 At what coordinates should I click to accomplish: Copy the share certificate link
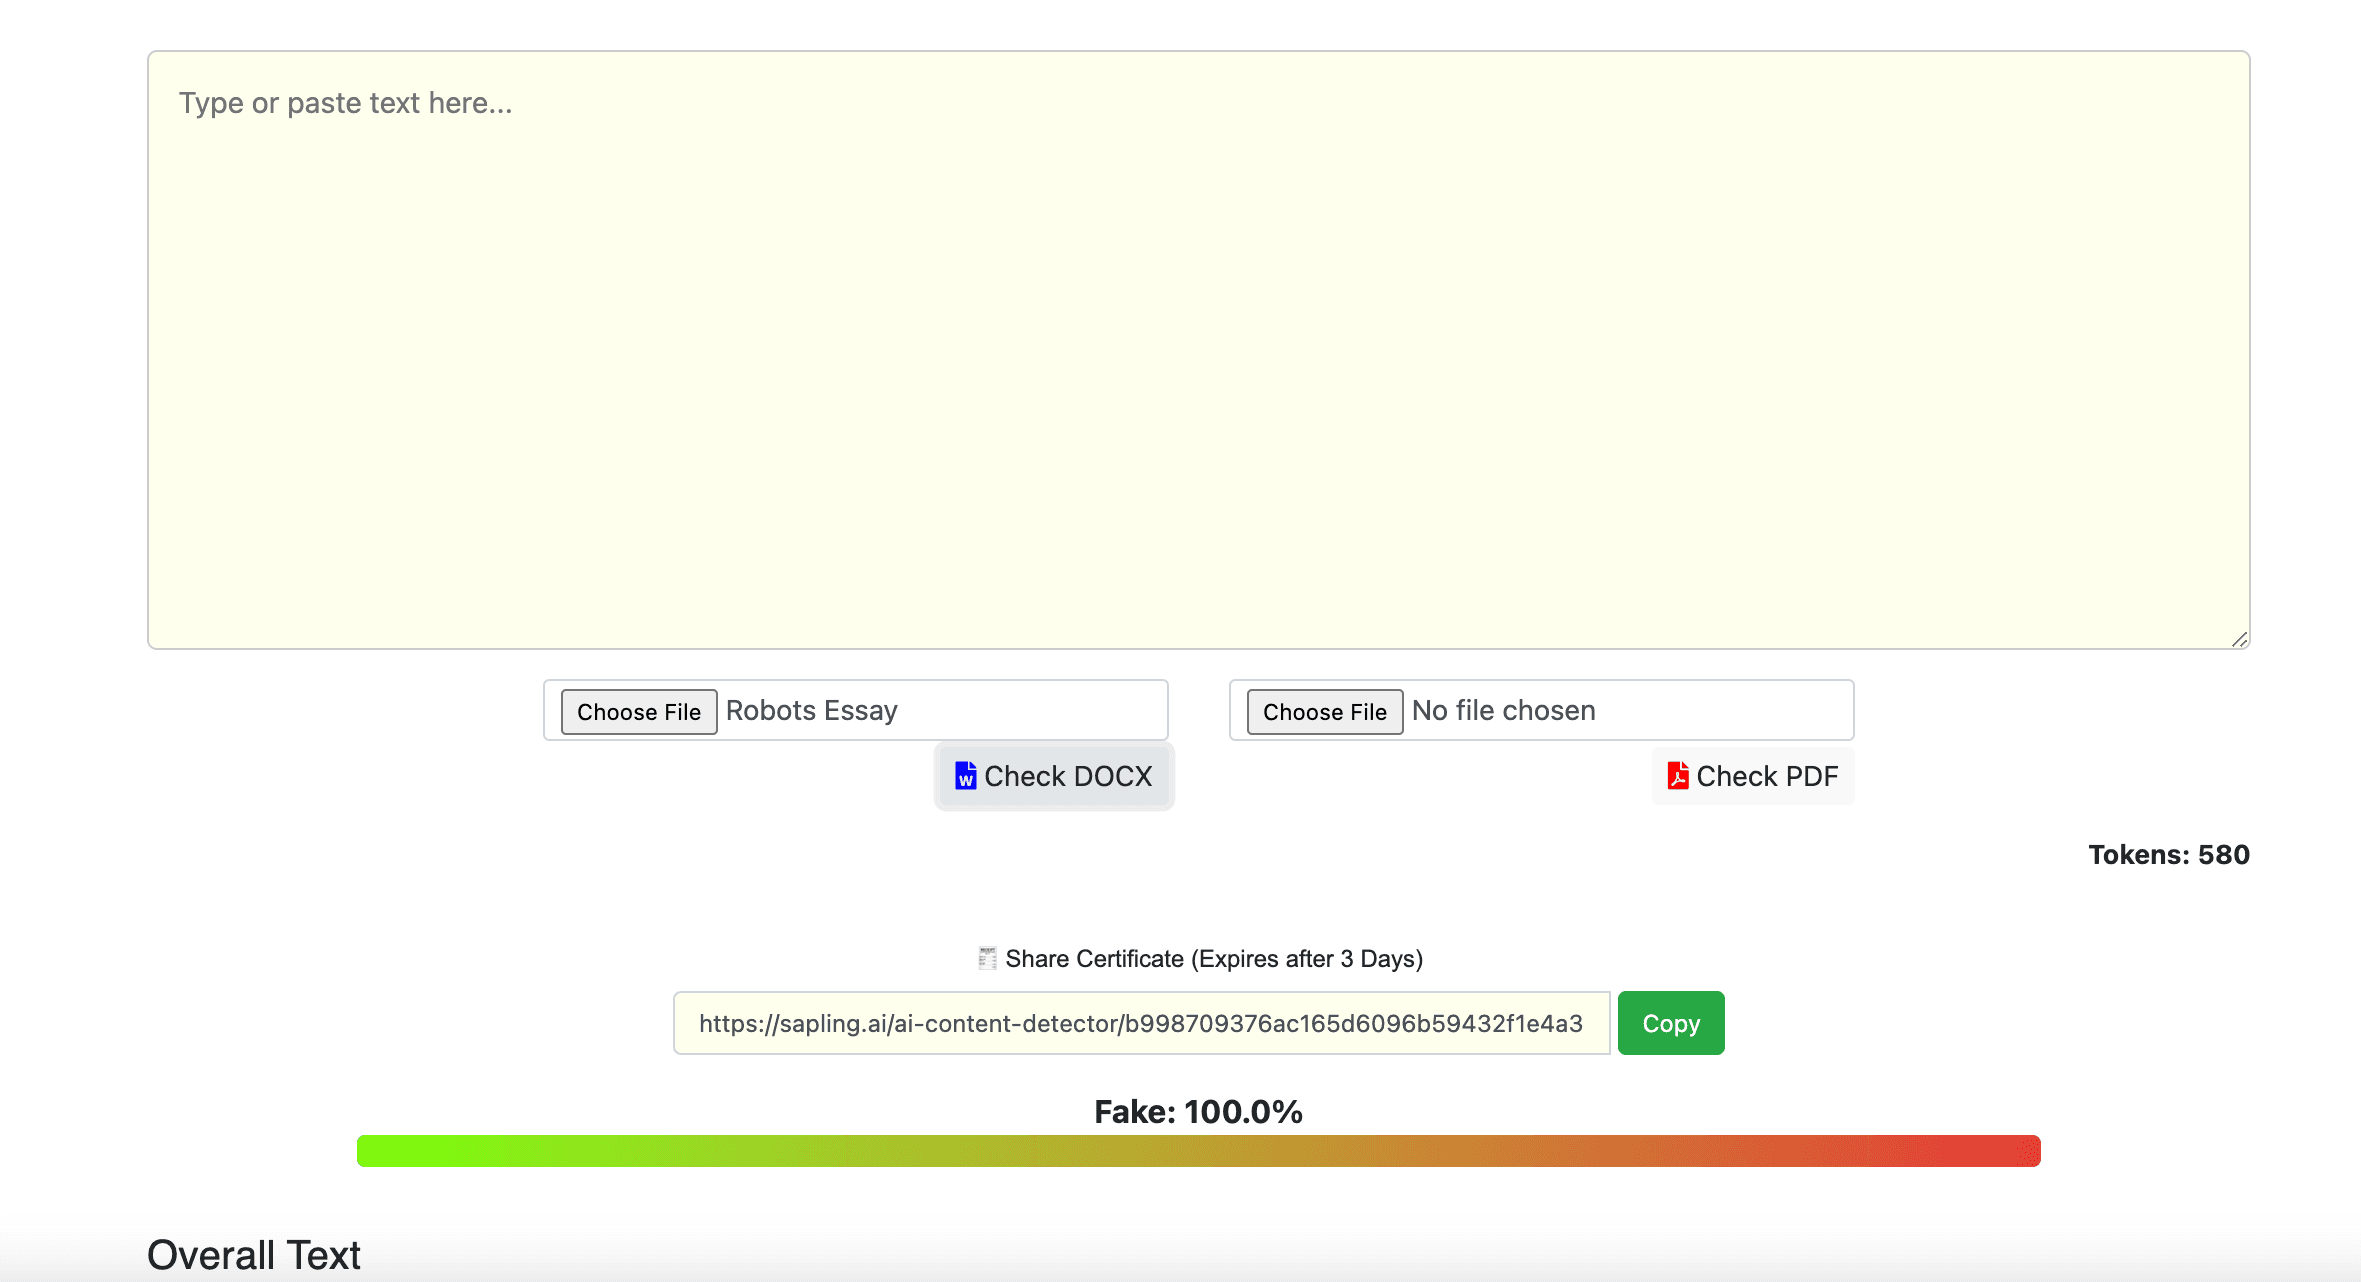[x=1670, y=1023]
